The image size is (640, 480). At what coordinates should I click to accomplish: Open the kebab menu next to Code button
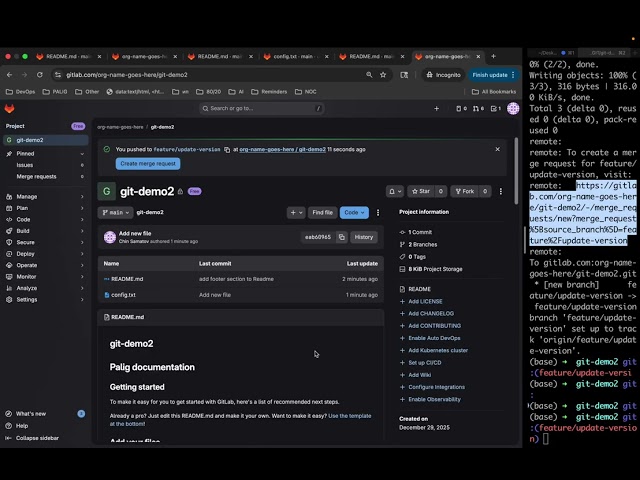pos(378,213)
